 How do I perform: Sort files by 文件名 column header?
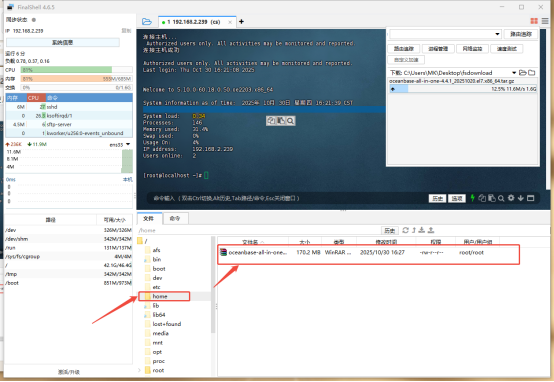(x=253, y=242)
